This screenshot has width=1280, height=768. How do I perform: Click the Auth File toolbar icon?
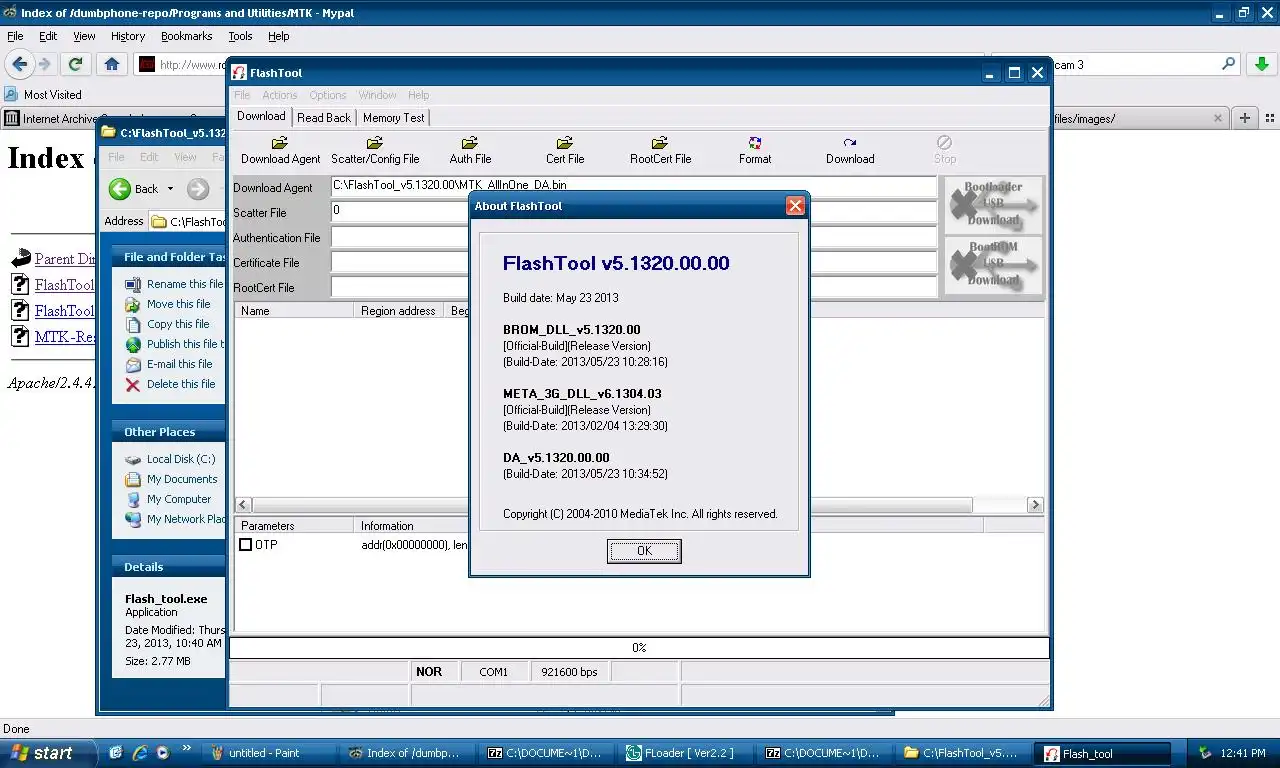click(x=470, y=150)
